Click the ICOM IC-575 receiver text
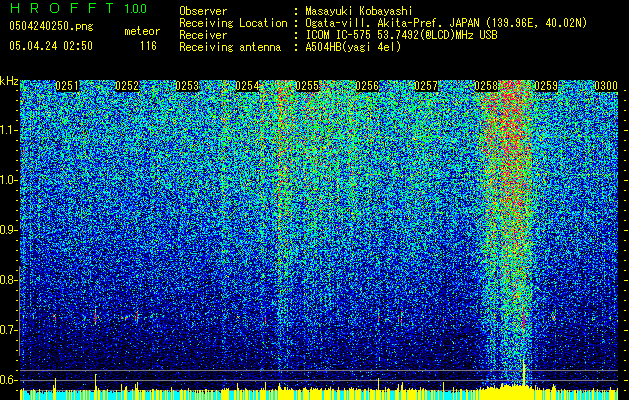 pos(401,35)
